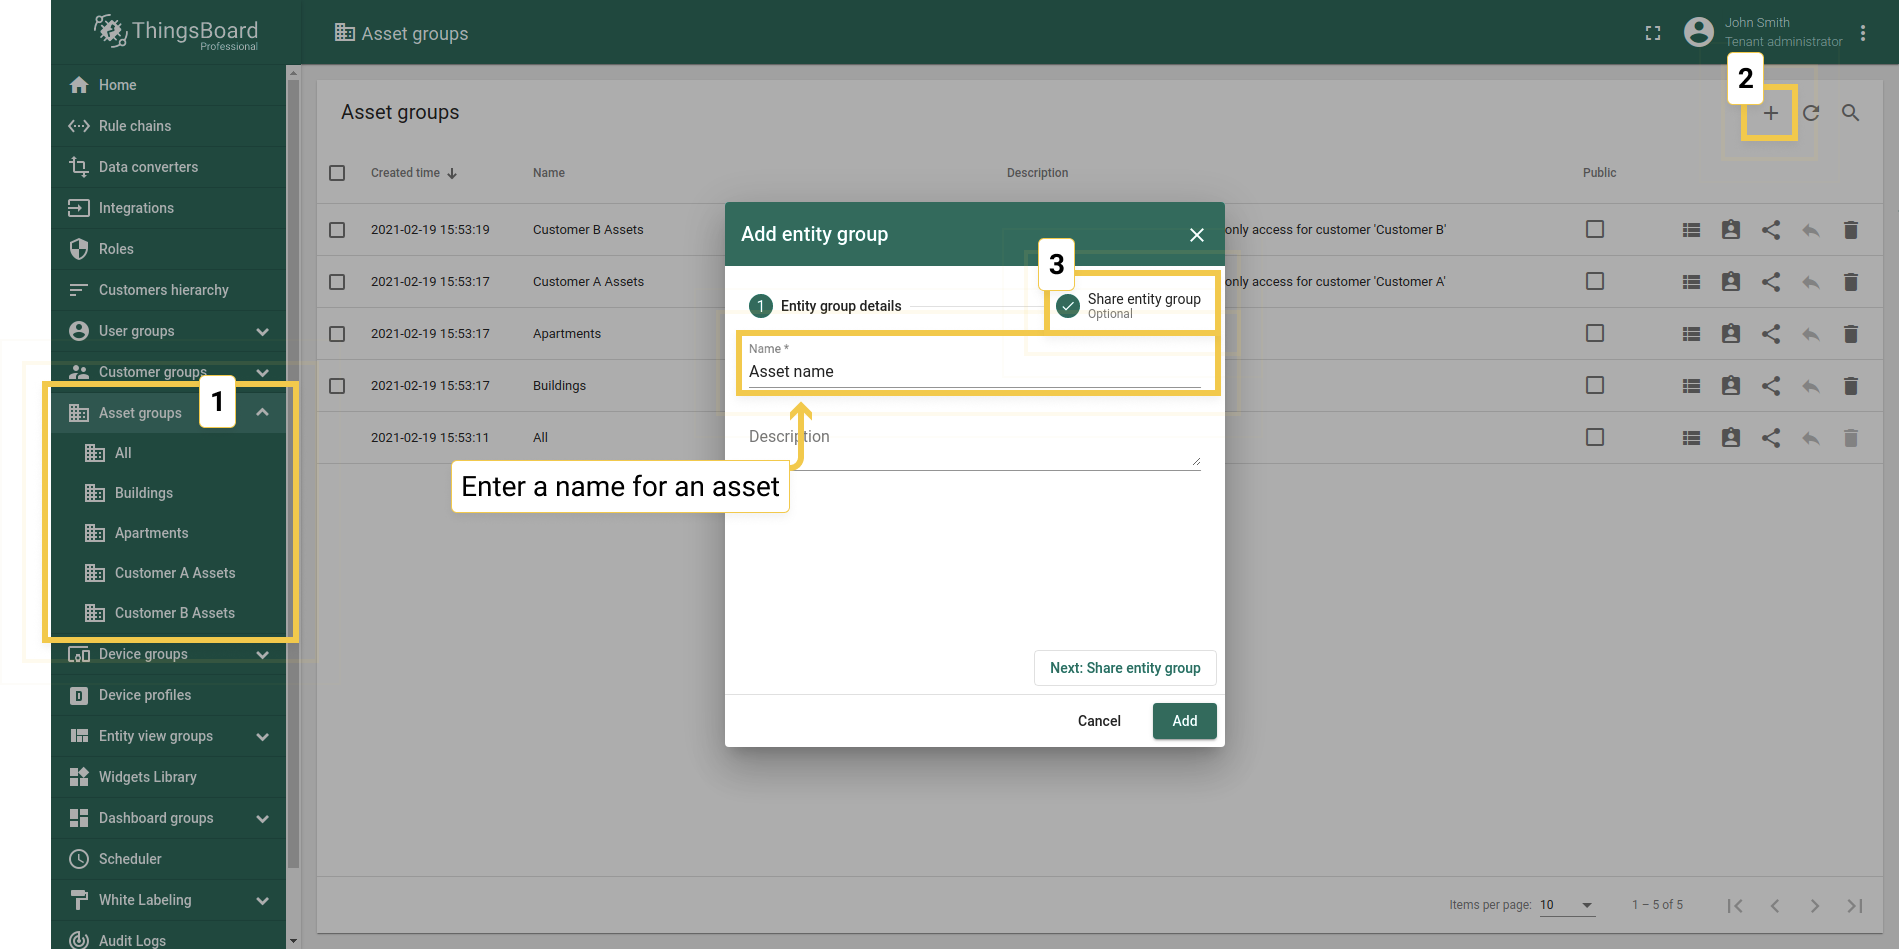Delete the Buildings group via trash icon
This screenshot has height=949, width=1899.
1851,386
